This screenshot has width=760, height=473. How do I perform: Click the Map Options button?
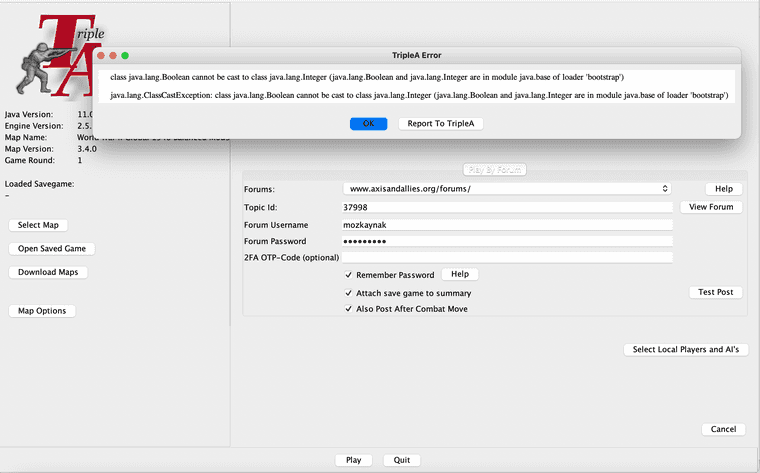pyautogui.click(x=42, y=311)
